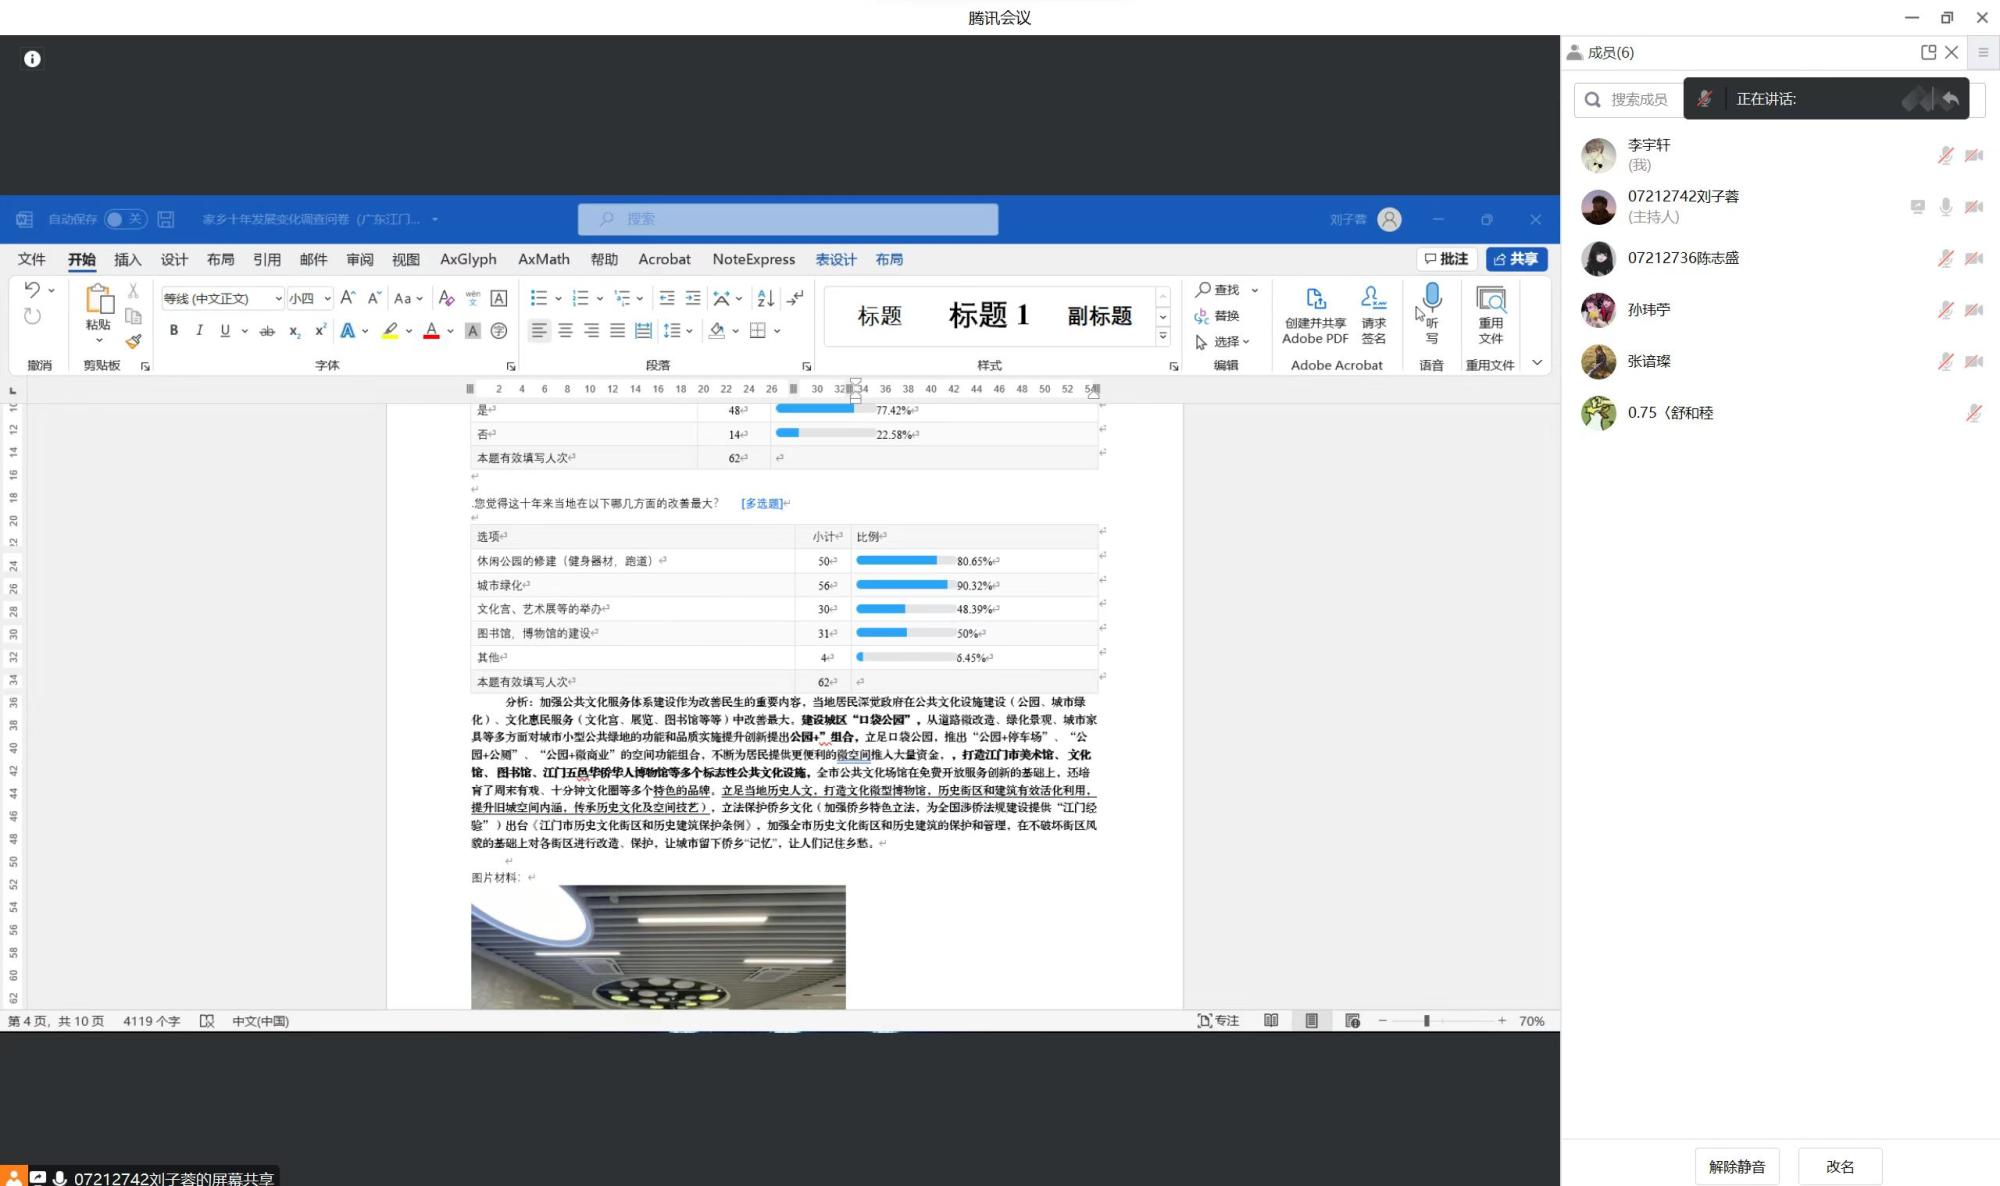
Task: Click the bulleted list icon
Action: pos(538,298)
